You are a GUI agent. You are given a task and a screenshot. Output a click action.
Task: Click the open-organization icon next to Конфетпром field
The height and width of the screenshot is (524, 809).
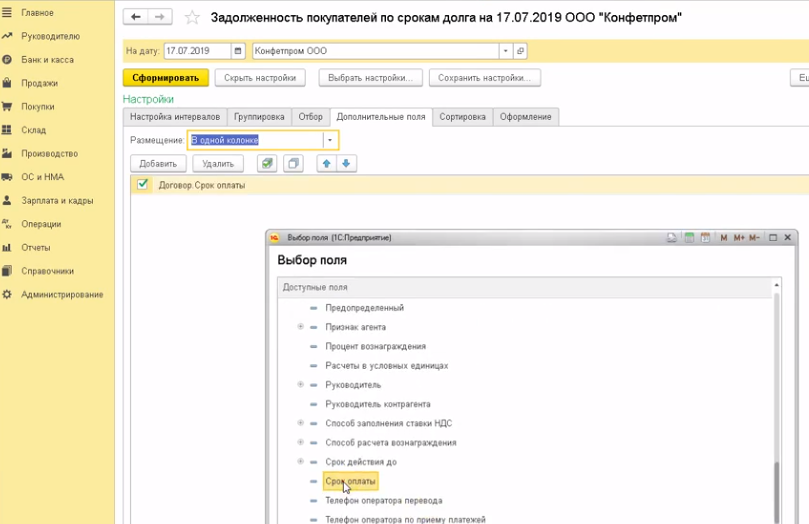(521, 51)
